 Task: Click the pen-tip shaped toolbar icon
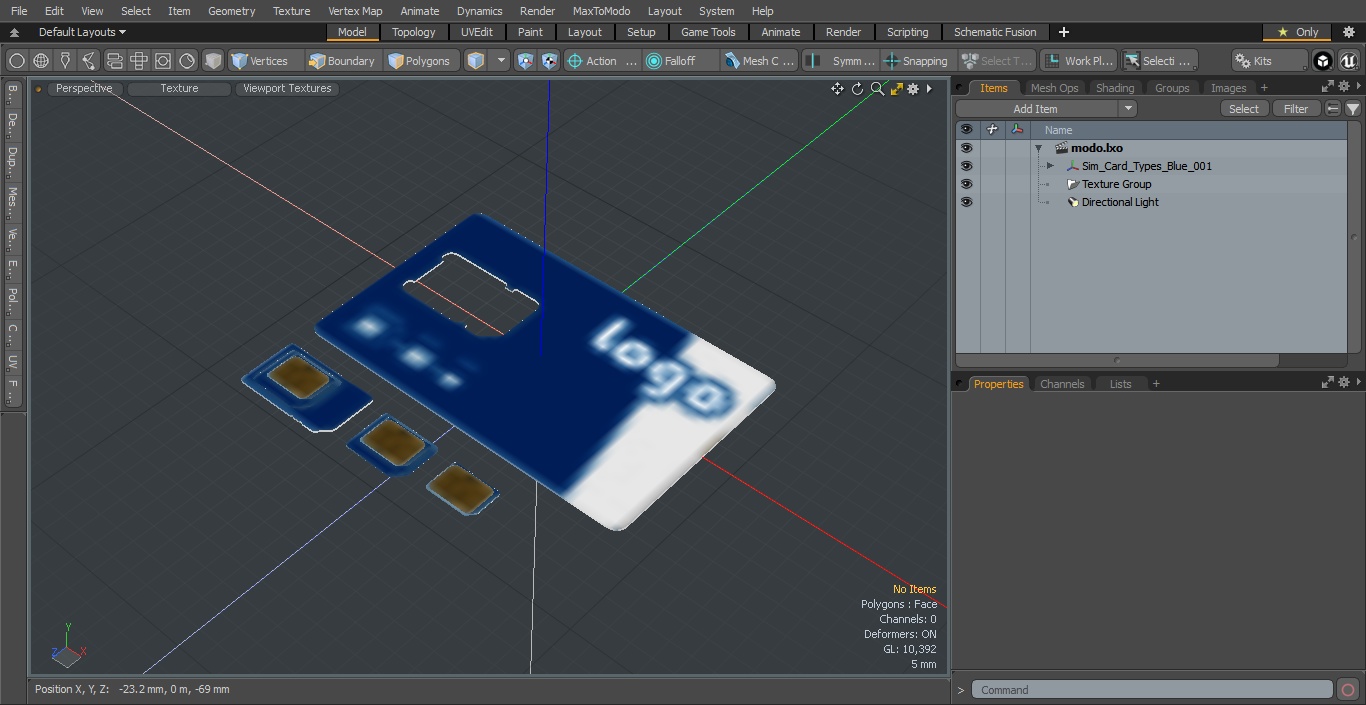[65, 61]
